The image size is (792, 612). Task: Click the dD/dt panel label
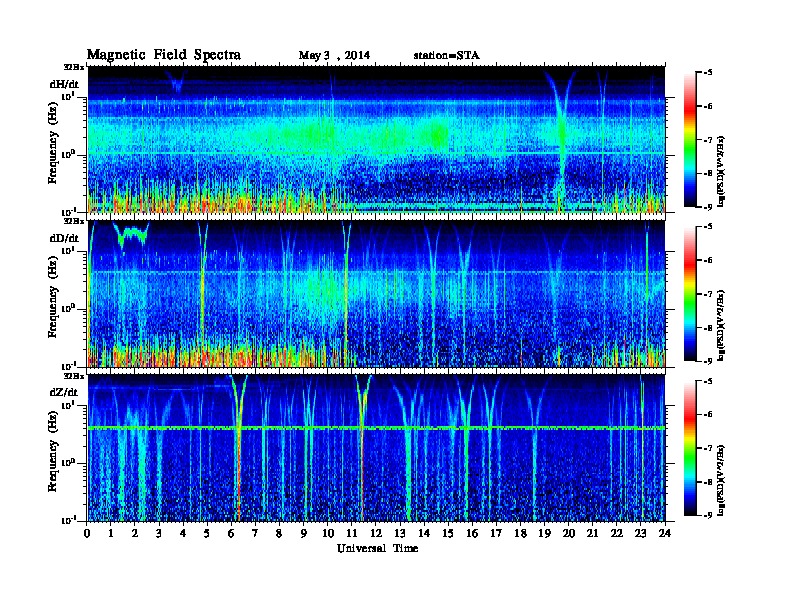64,238
